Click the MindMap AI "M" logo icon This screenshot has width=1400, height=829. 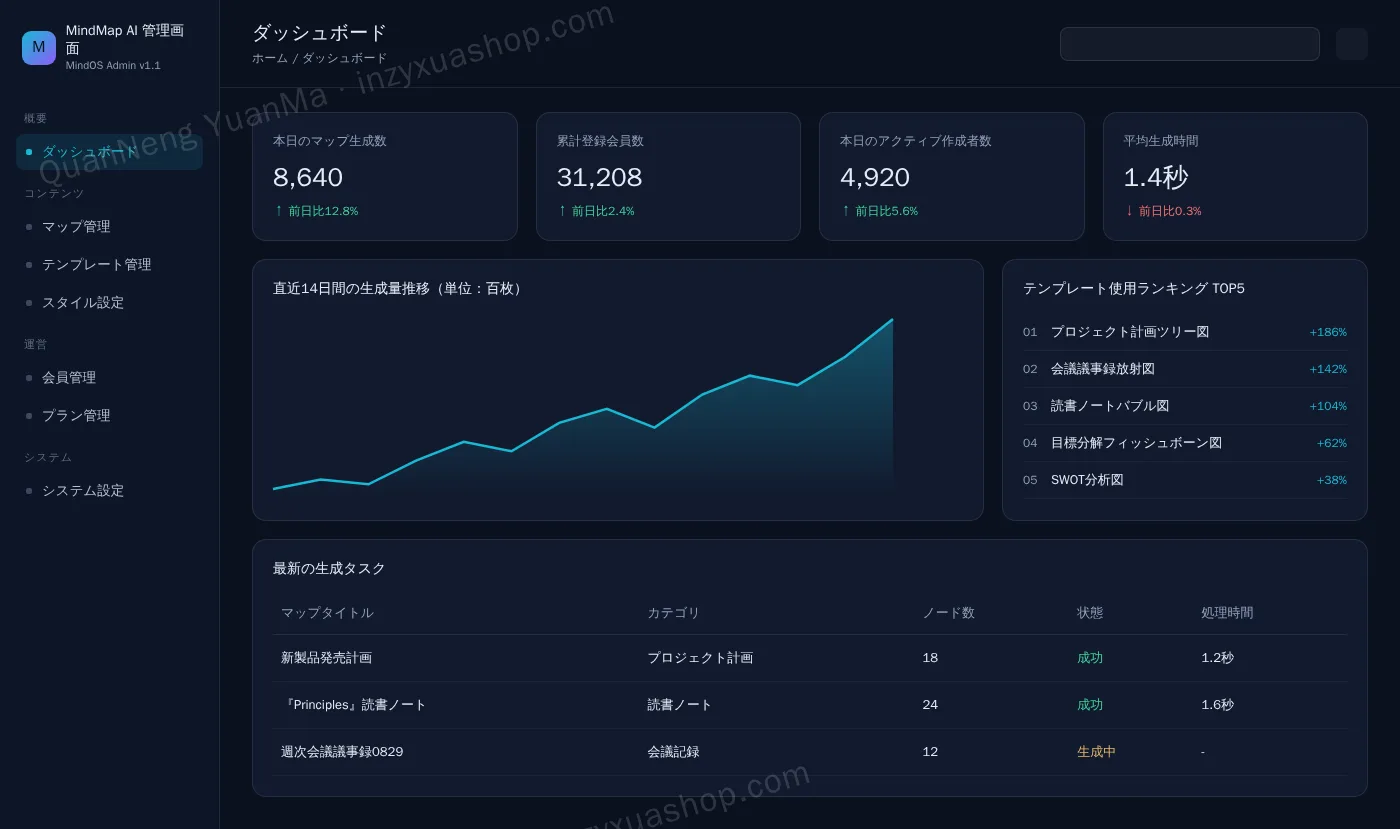tap(39, 48)
